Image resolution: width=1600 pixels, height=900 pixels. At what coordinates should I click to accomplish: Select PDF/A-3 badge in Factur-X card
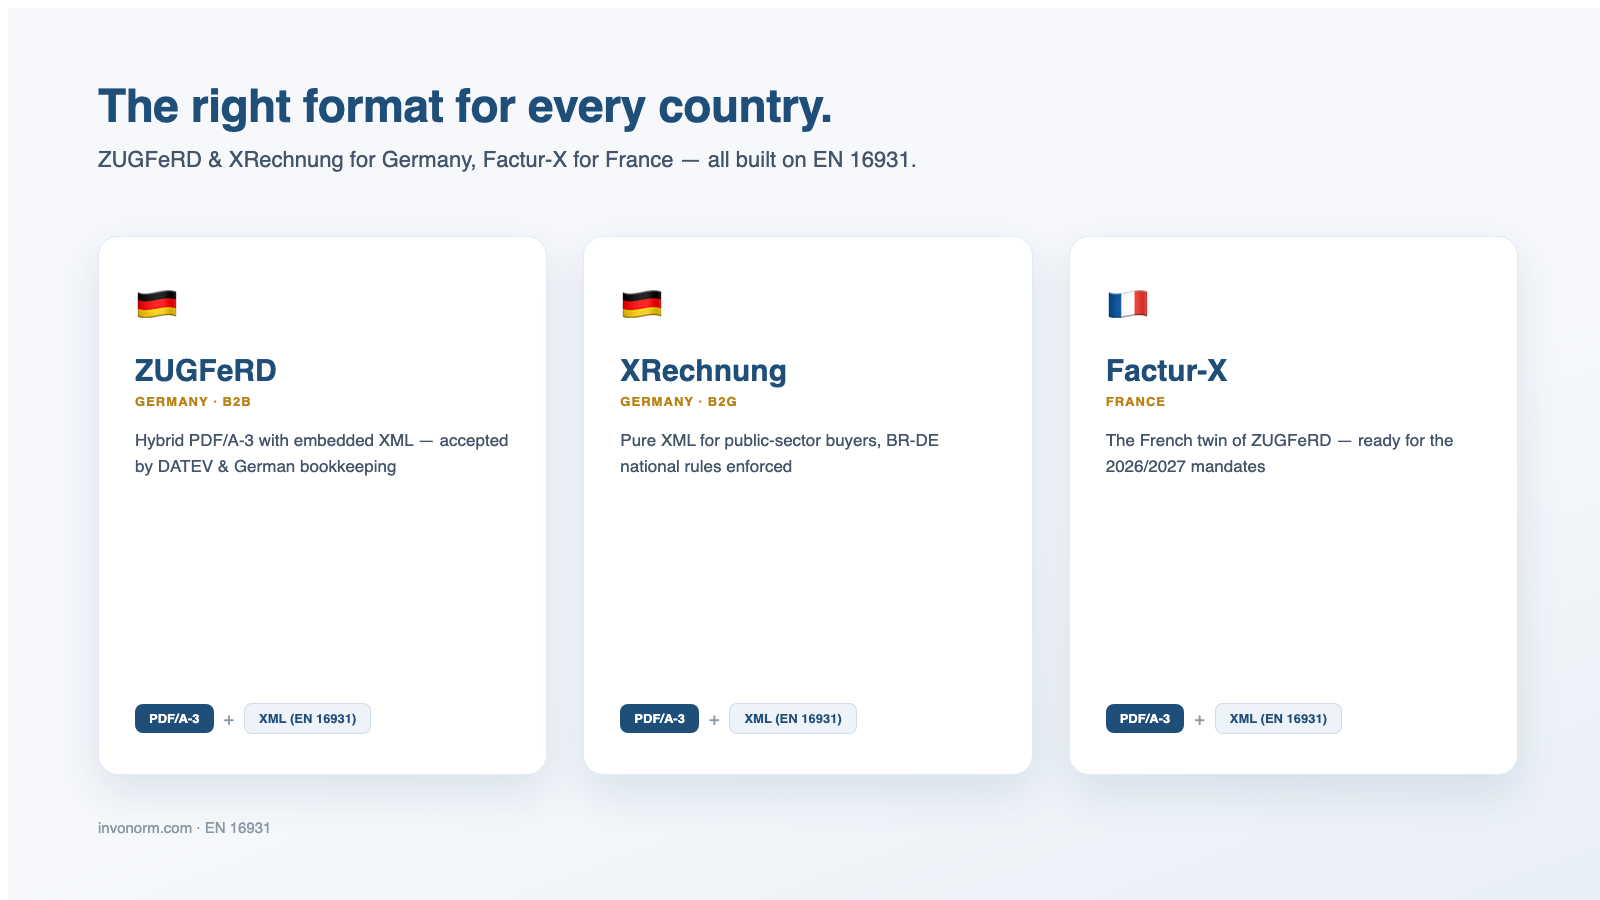click(x=1144, y=719)
